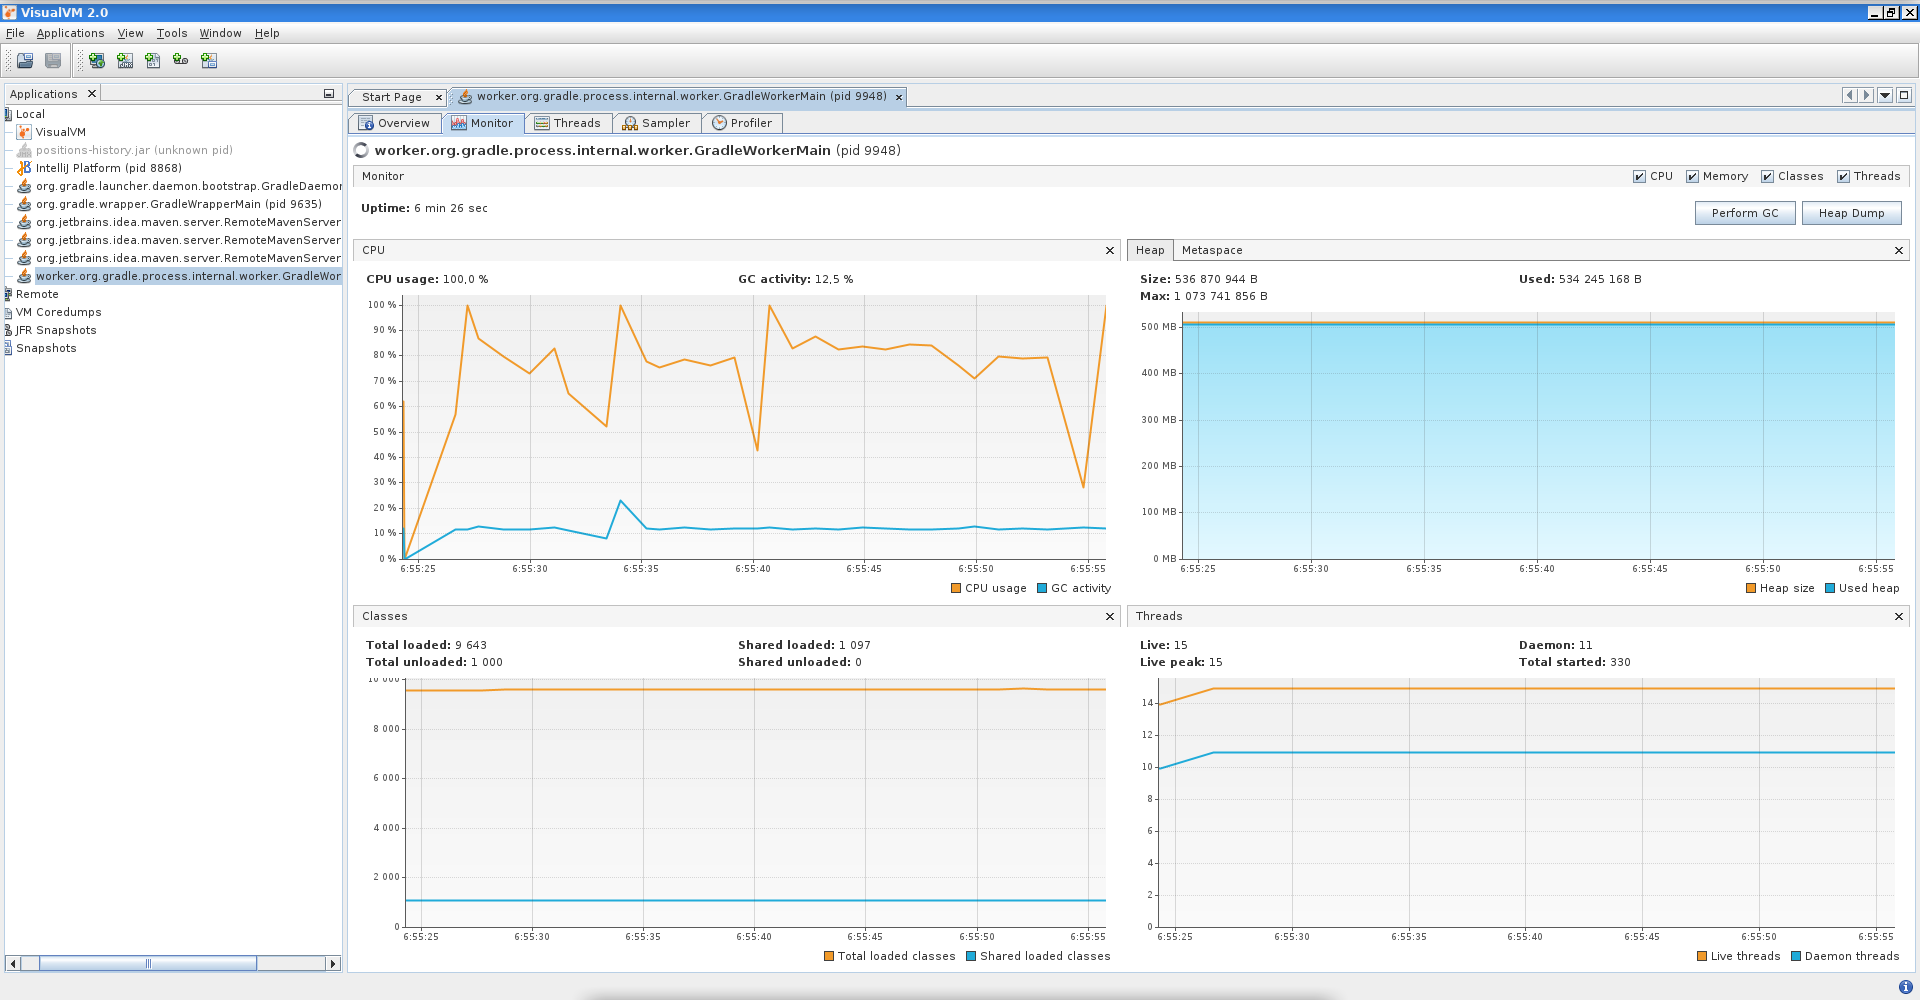Viewport: 1920px width, 1000px height.
Task: Click the Applications panel horizontal scrollbar thumb
Action: coord(147,963)
